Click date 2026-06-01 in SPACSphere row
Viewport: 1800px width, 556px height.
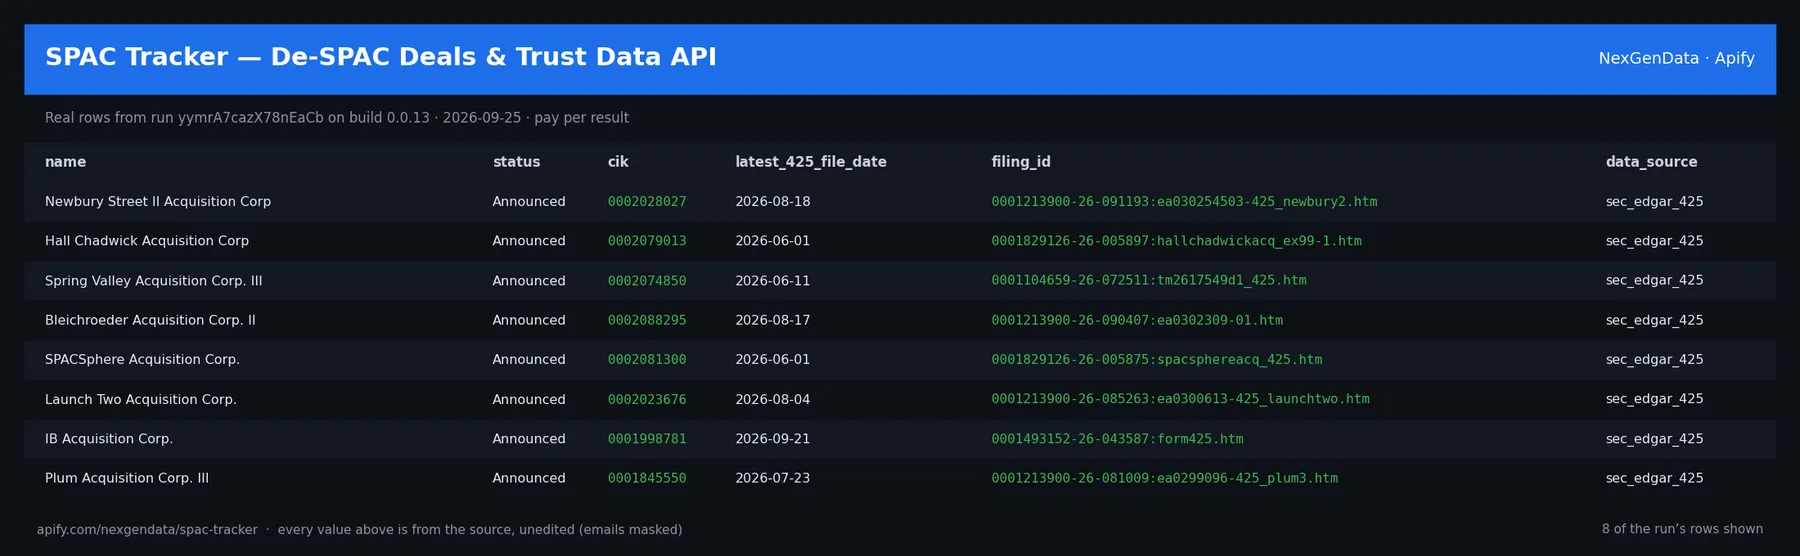773,360
